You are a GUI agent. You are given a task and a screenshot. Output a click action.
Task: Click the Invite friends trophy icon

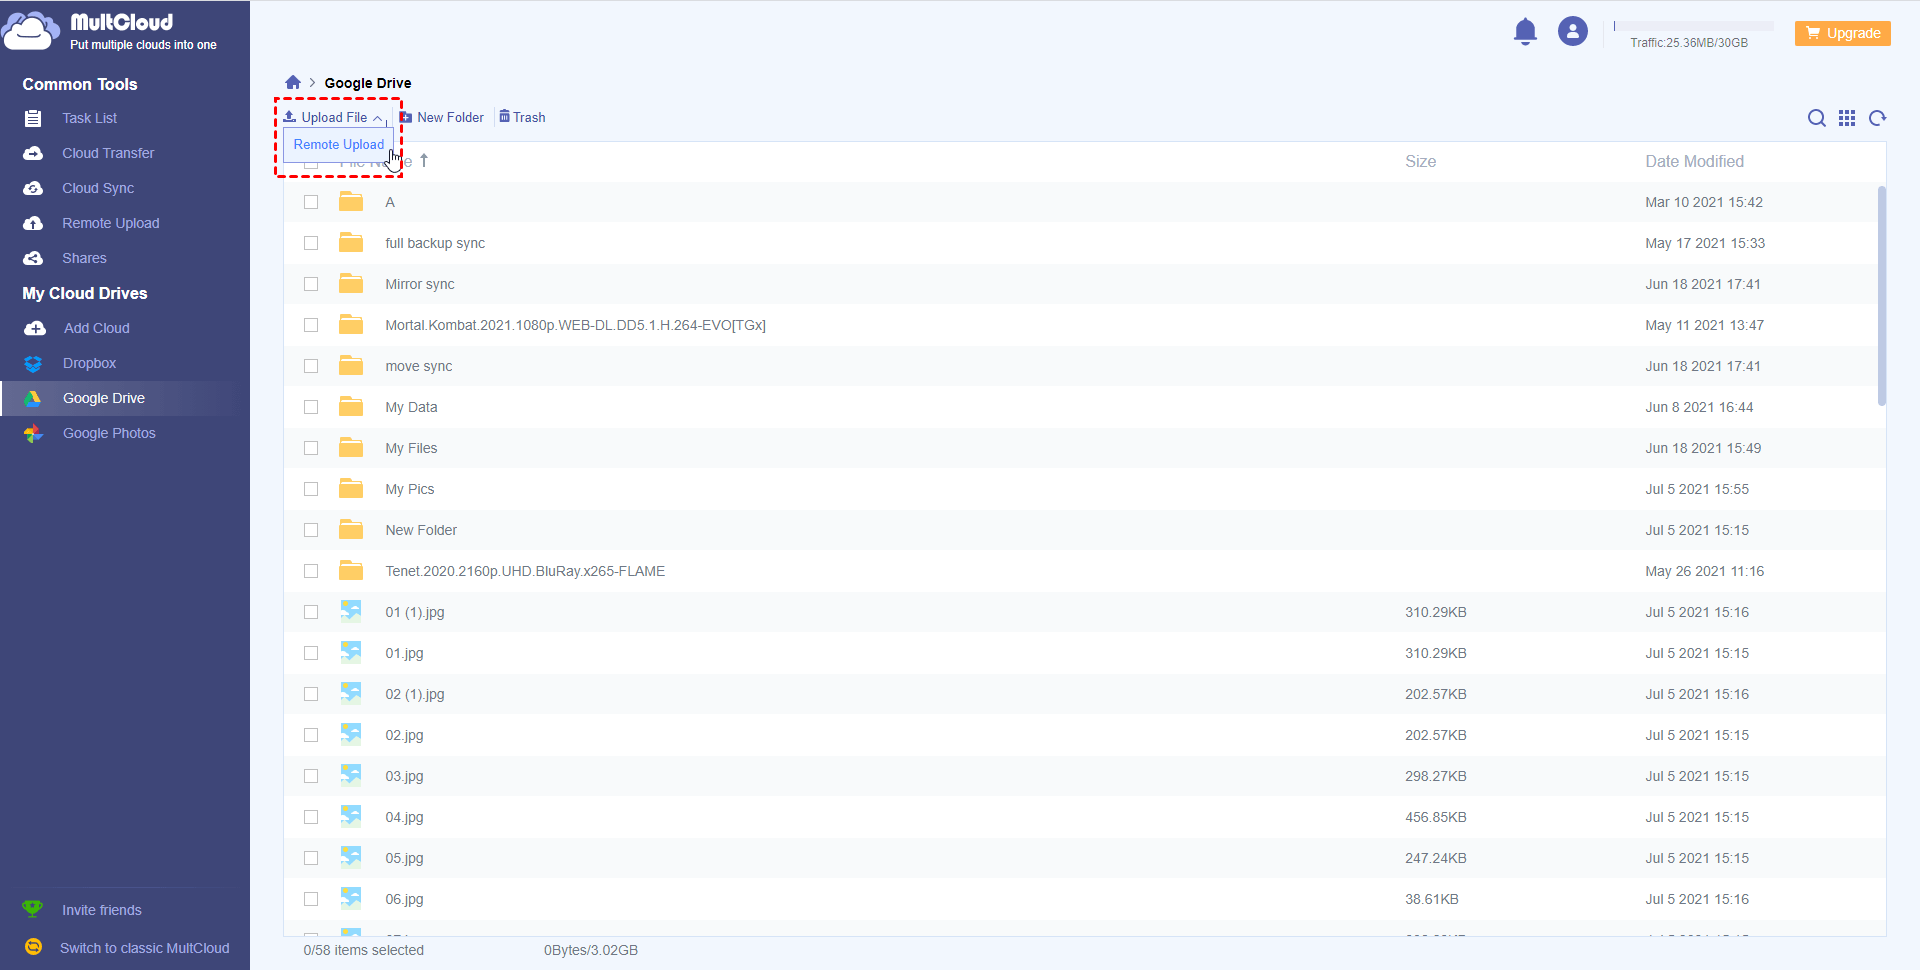click(x=33, y=909)
